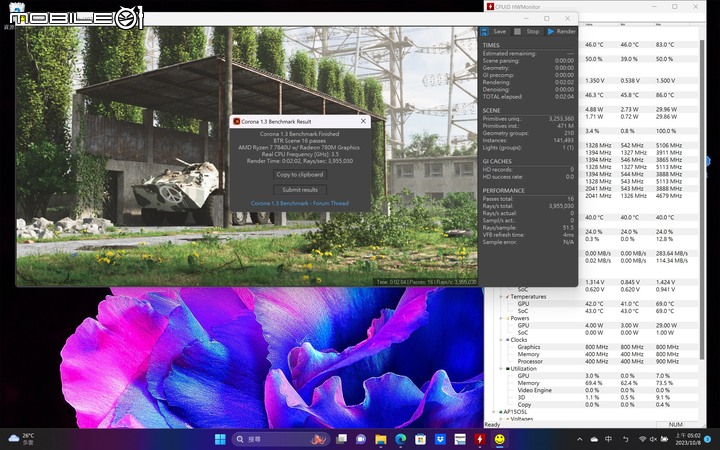Open the Windows Start menu
The height and width of the screenshot is (450, 720).
(220, 439)
